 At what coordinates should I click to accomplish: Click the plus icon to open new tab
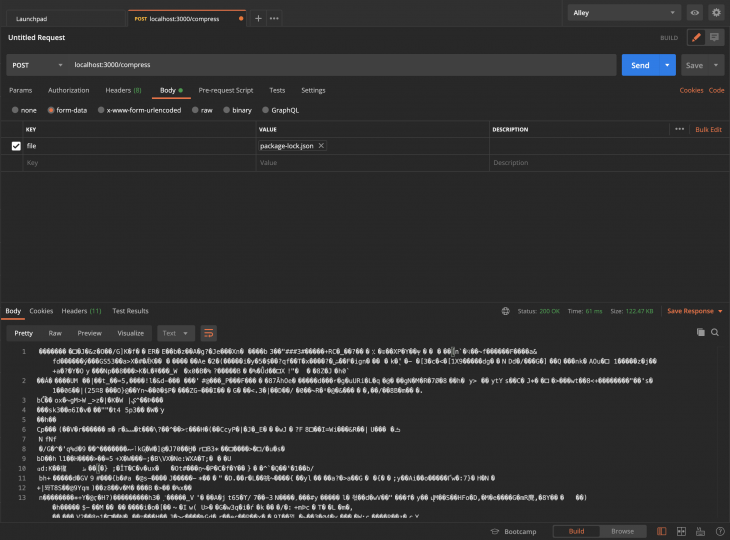click(258, 18)
